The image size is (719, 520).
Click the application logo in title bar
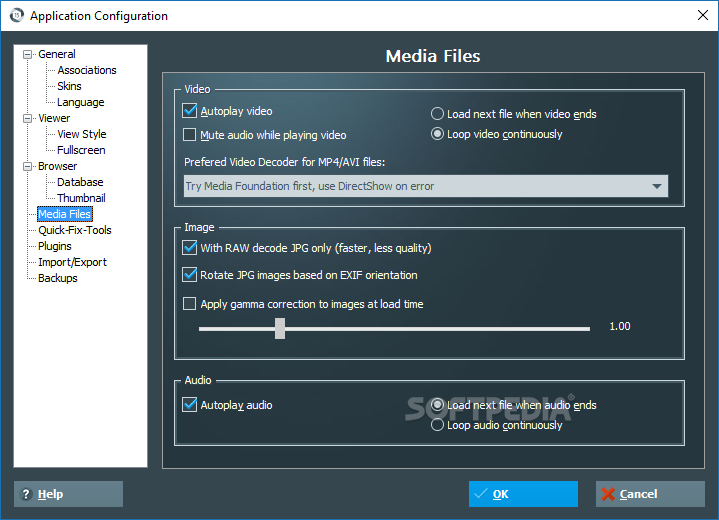17,15
